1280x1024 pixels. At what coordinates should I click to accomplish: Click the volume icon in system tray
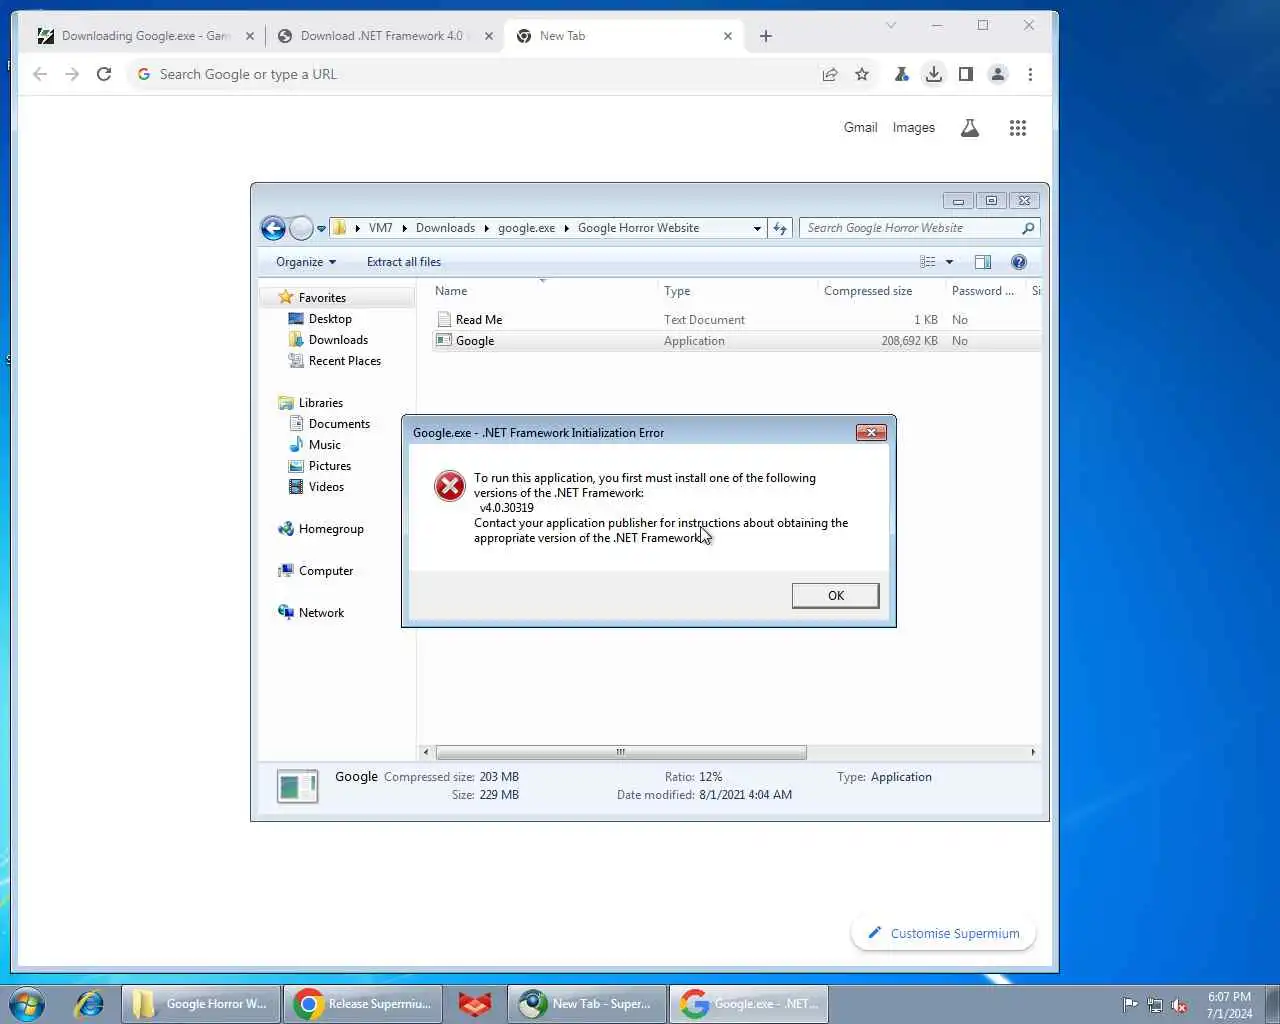point(1179,1005)
